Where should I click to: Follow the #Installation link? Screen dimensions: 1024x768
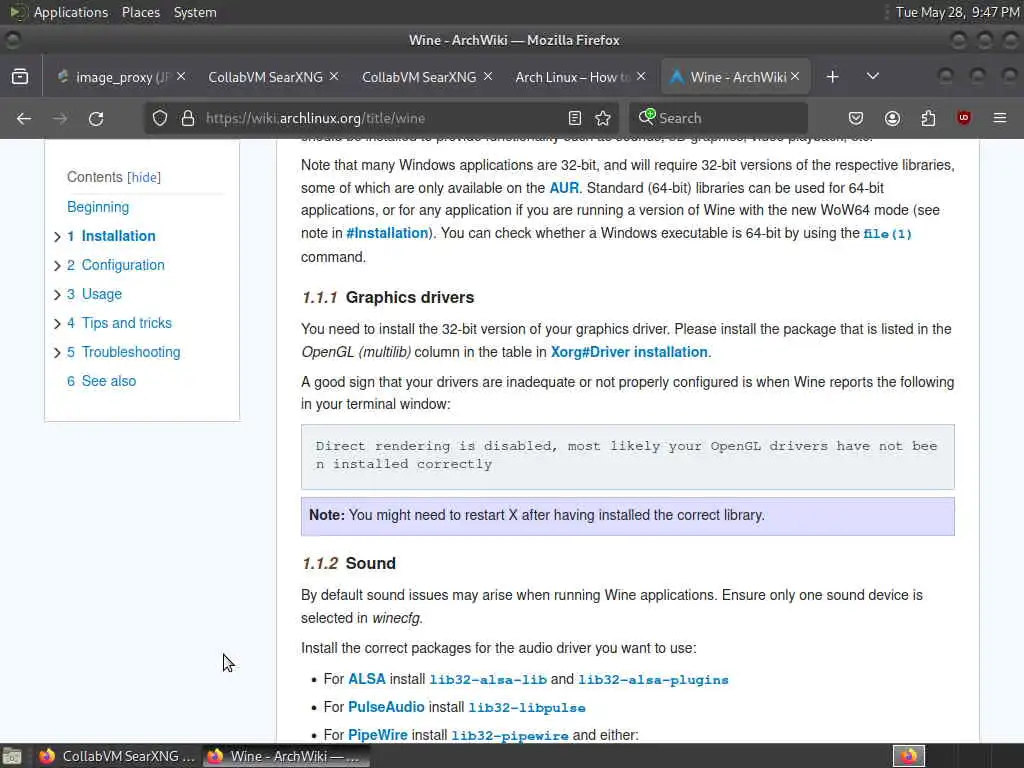[387, 233]
